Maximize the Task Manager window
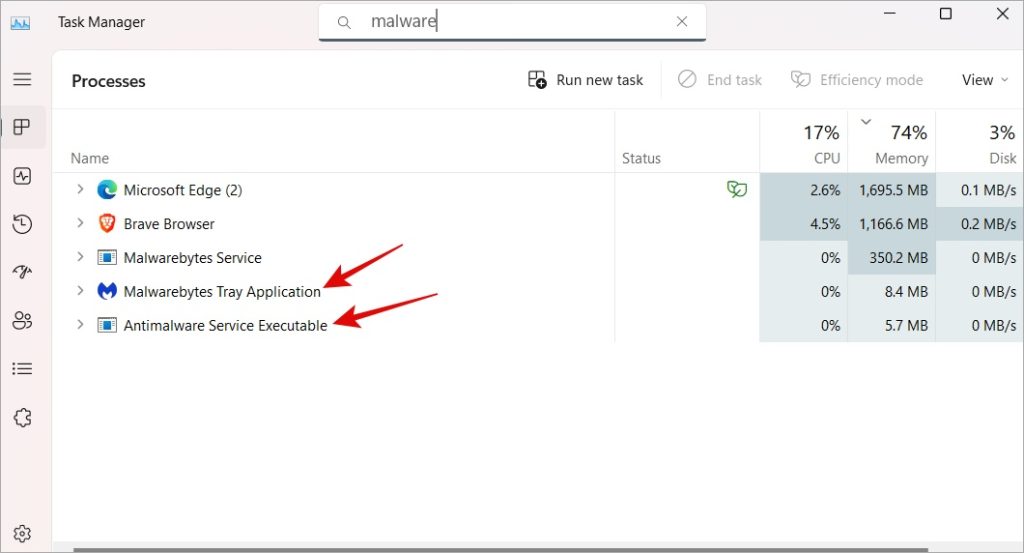Viewport: 1024px width, 553px height. (946, 14)
